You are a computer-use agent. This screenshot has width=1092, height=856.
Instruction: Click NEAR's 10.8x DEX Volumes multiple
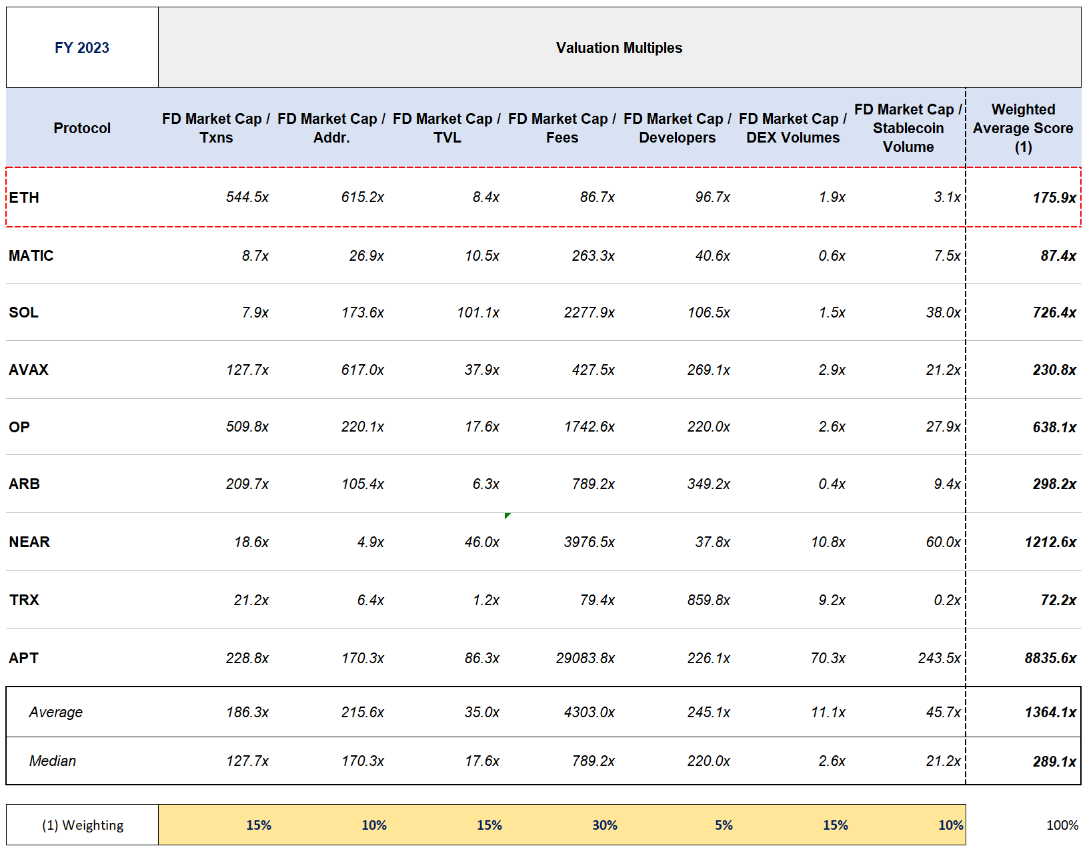[828, 542]
